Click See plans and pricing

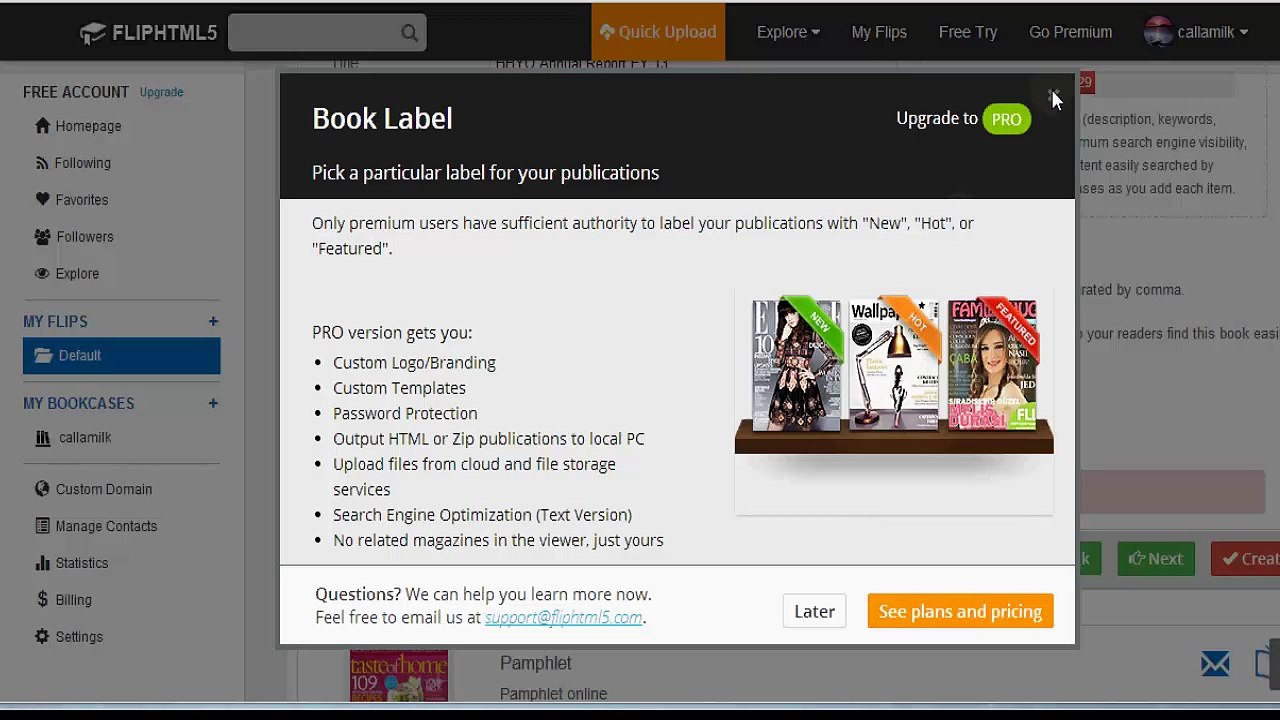960,612
